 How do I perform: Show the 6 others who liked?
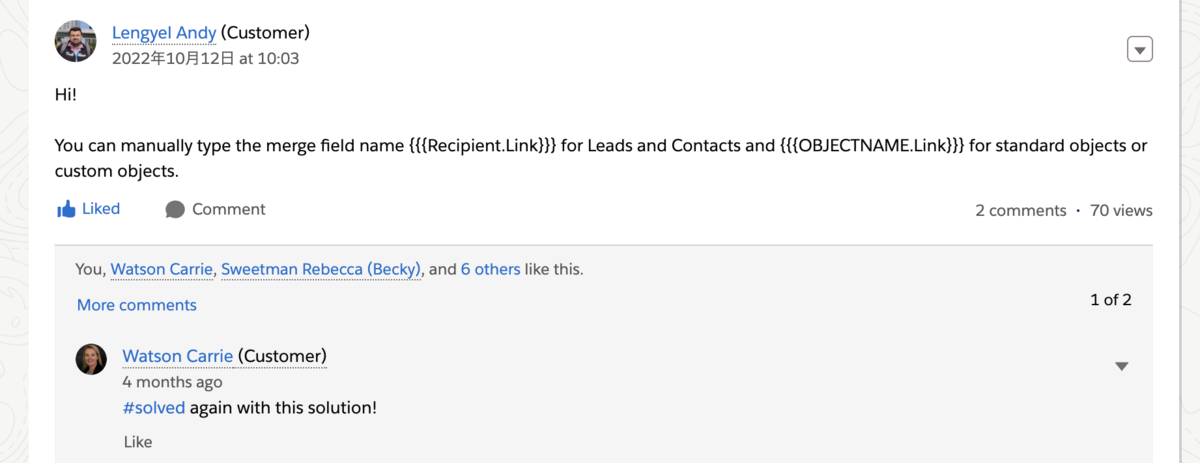click(x=490, y=269)
